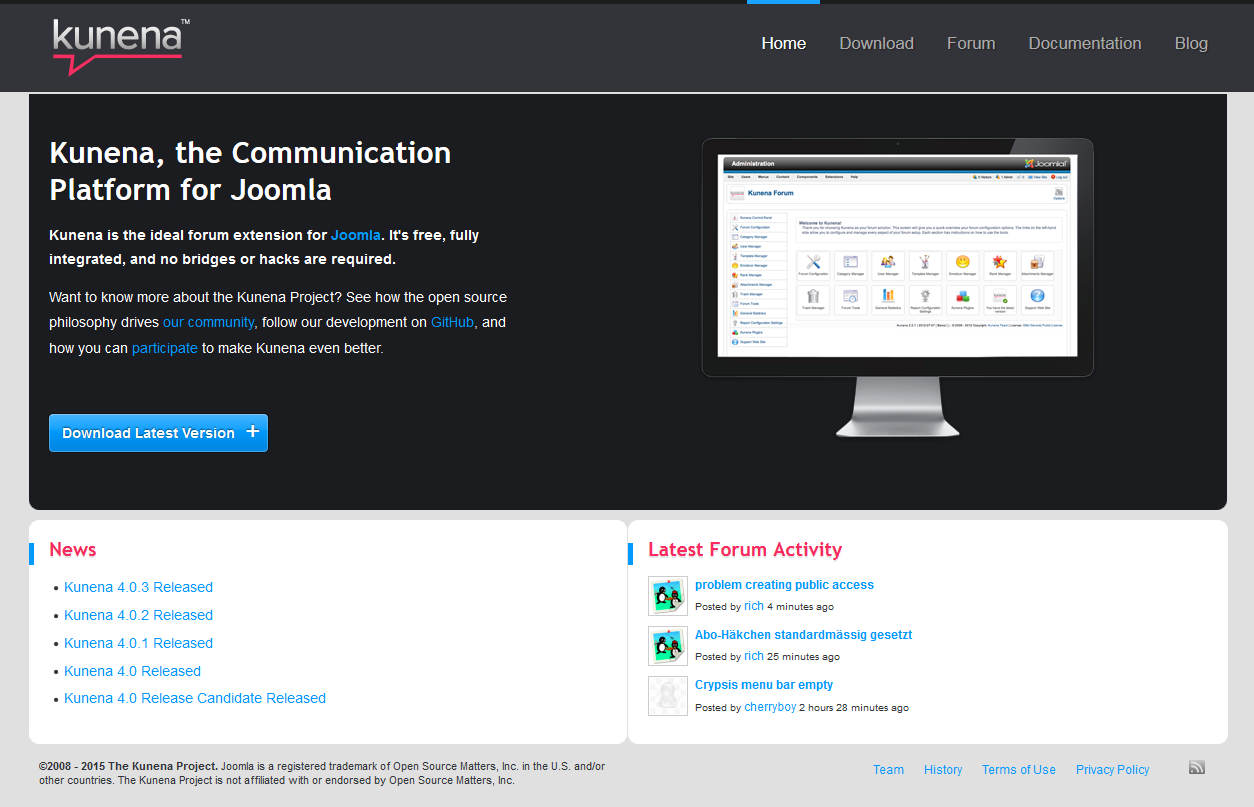Follow the 'our community' link
This screenshot has width=1254, height=807.
[x=208, y=322]
